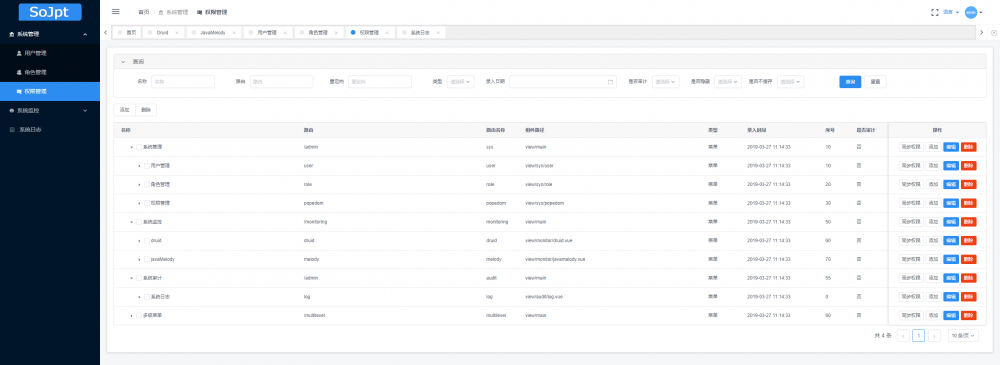Click the 系统监控 sidebar icon

[x=12, y=110]
